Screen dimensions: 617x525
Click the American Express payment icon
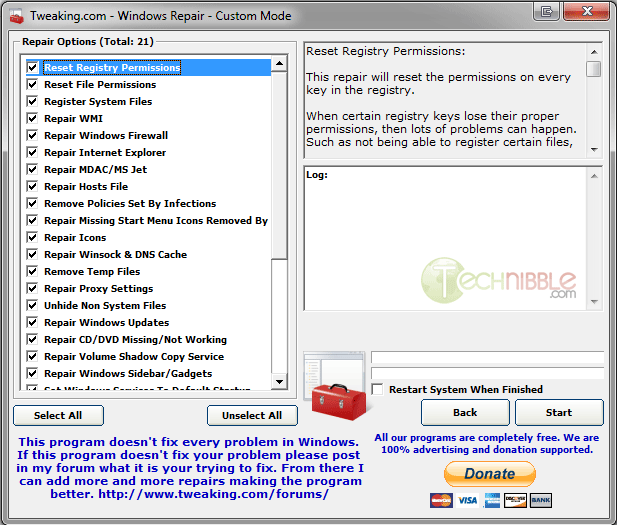tap(492, 500)
